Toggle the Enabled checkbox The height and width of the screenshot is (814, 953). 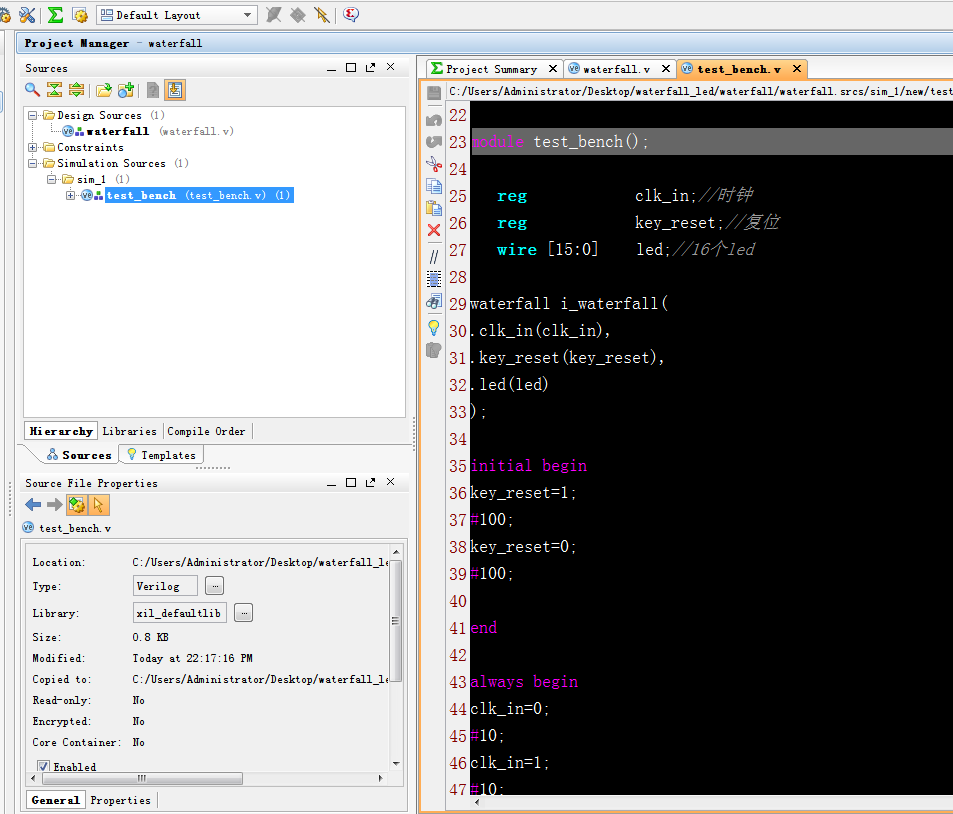coord(44,767)
